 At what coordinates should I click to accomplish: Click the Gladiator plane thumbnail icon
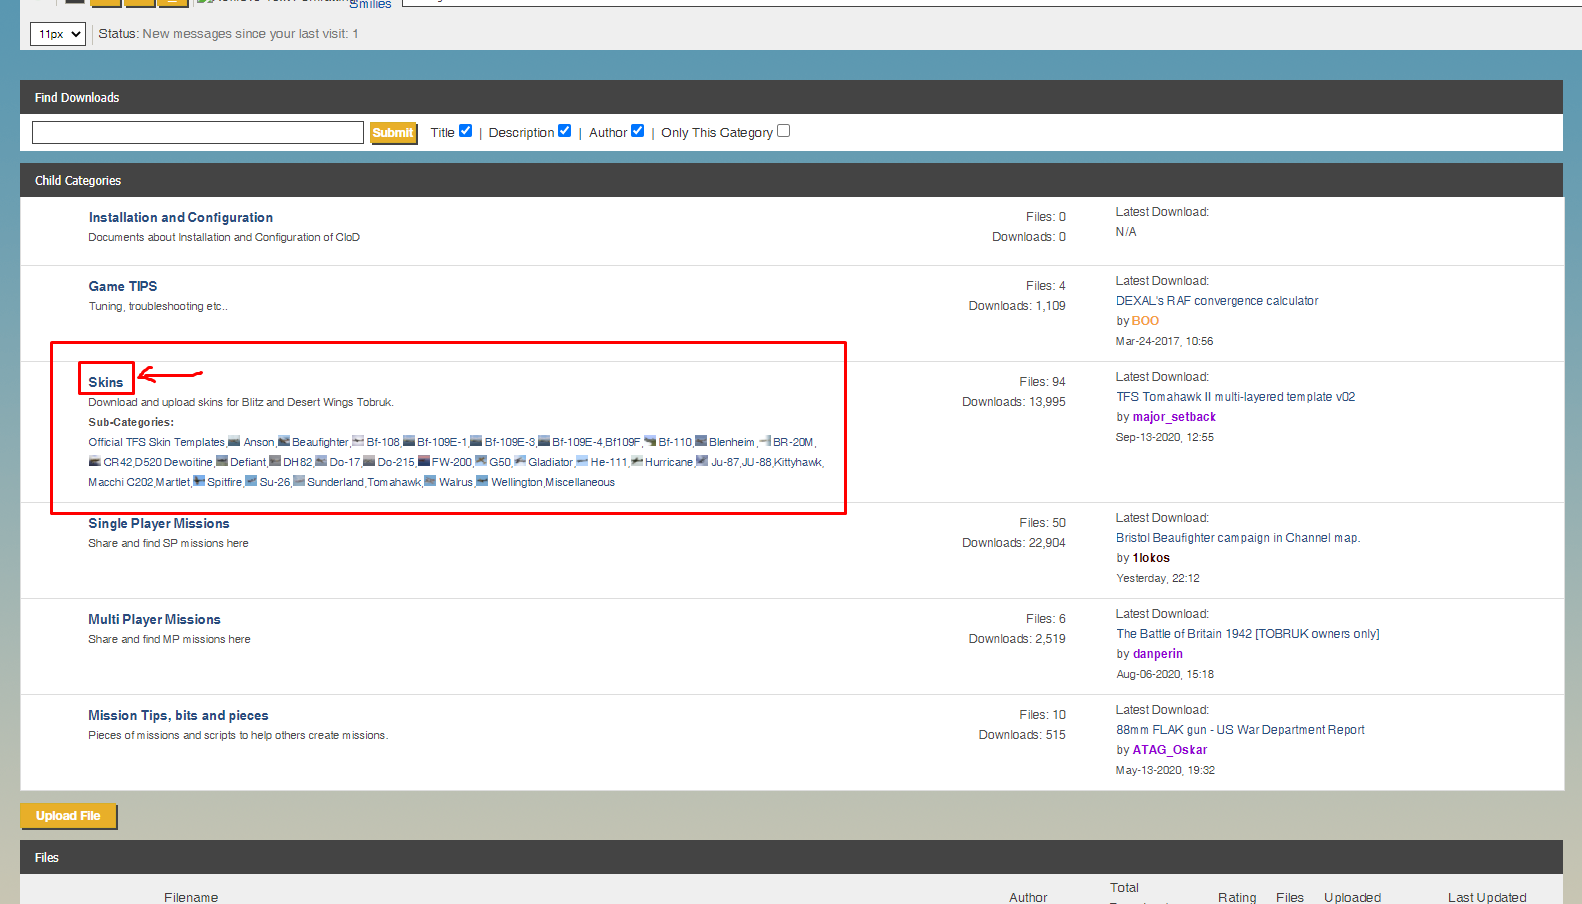[x=520, y=461]
